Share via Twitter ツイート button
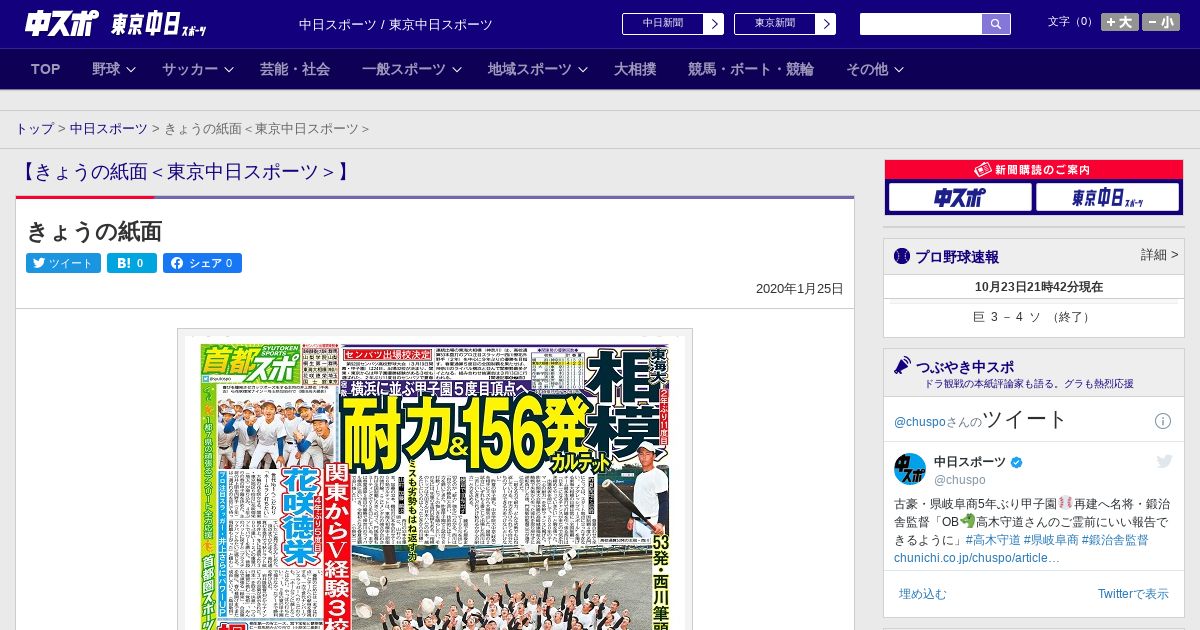1200x630 pixels. [x=63, y=263]
